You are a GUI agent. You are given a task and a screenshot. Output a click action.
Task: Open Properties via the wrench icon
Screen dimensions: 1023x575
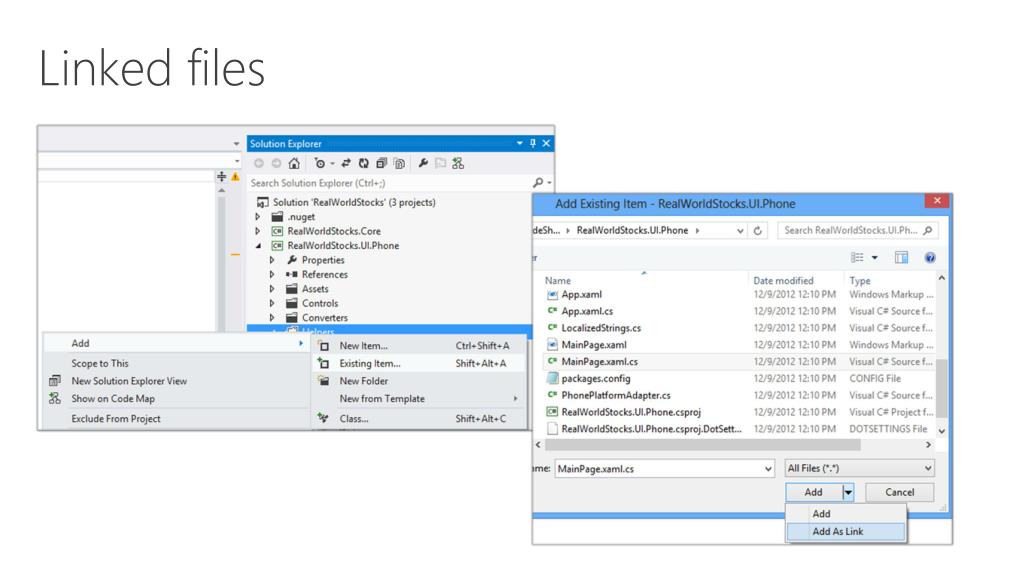click(423, 163)
